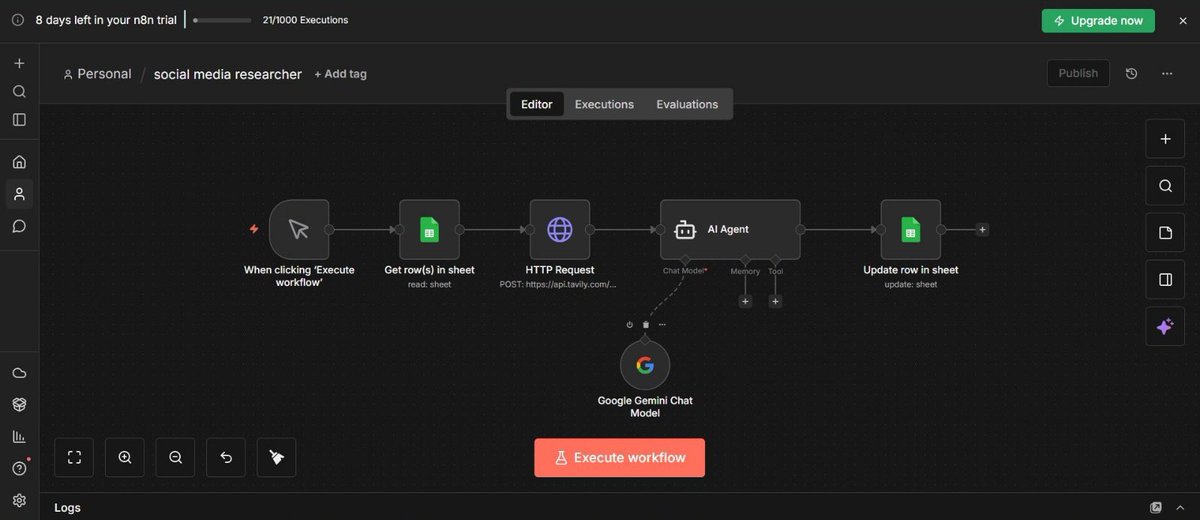Click the 'POST: https://api.tavily.com/...' subtitle

coord(559,285)
